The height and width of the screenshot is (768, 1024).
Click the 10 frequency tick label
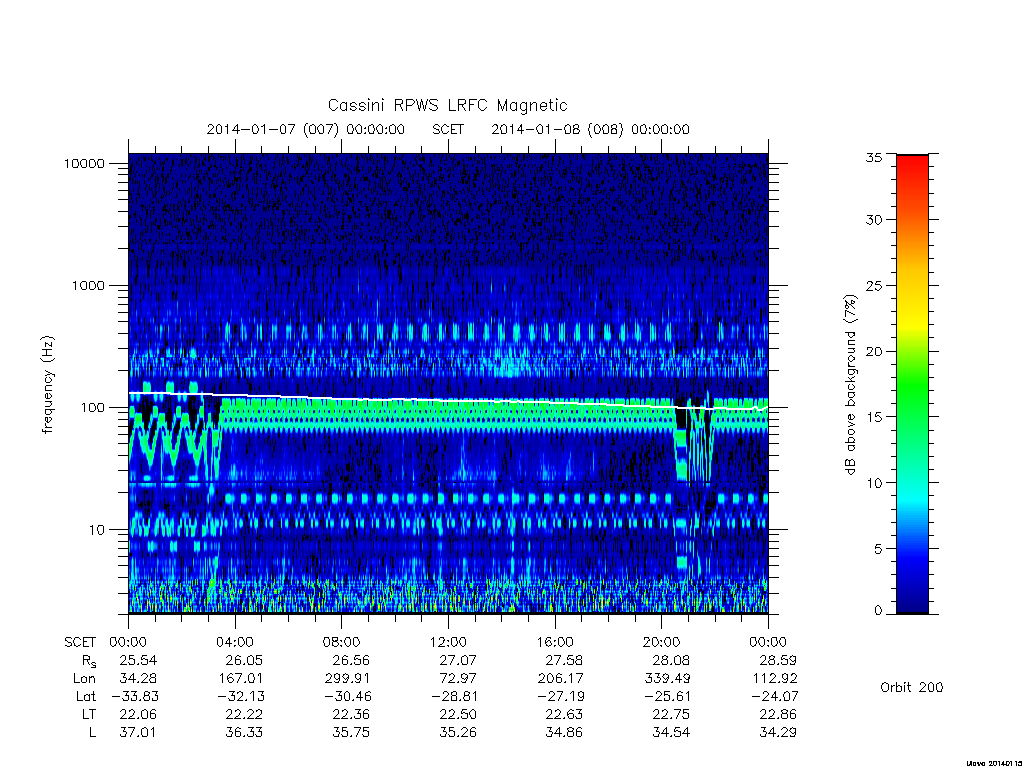[97, 530]
